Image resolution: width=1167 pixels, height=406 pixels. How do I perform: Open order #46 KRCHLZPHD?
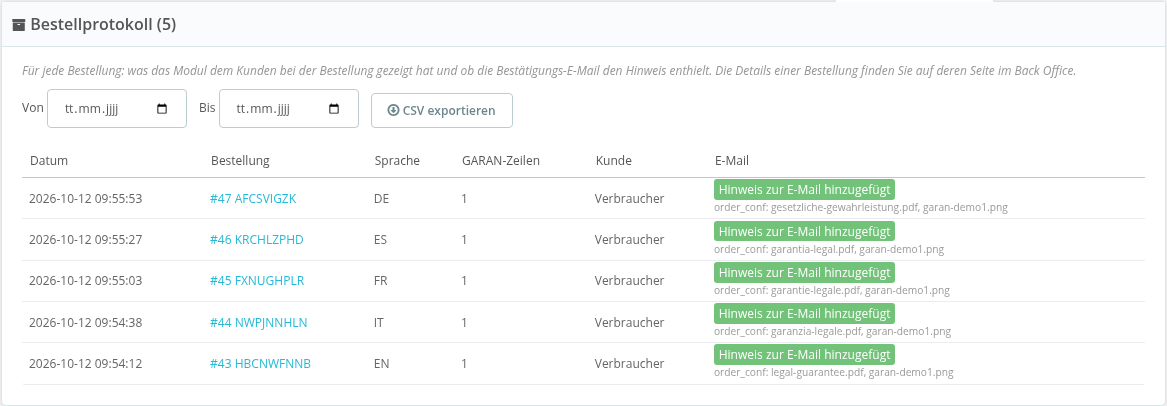tap(257, 239)
